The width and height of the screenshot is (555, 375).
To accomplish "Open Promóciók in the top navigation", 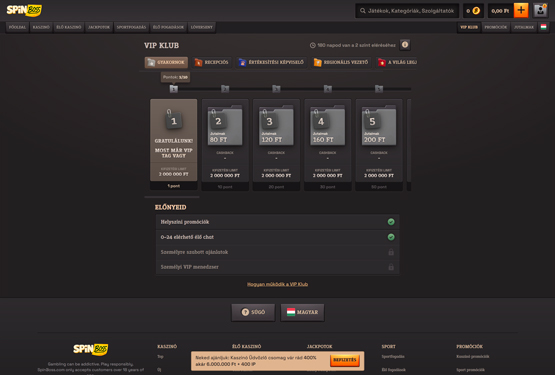I will click(496, 27).
